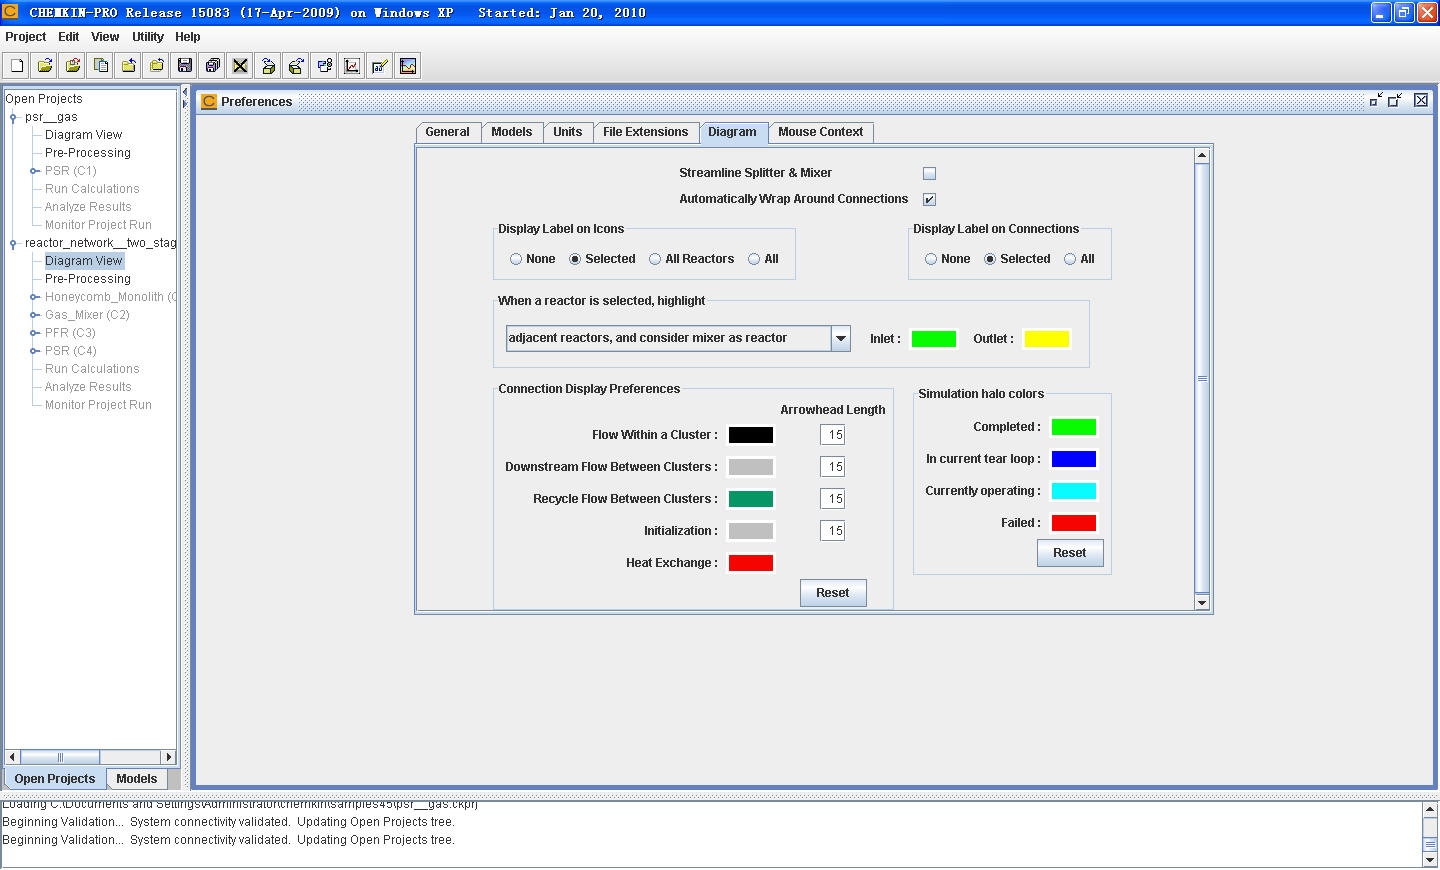Click the open-folder icon with blue arrow
1440x870 pixels.
45,66
